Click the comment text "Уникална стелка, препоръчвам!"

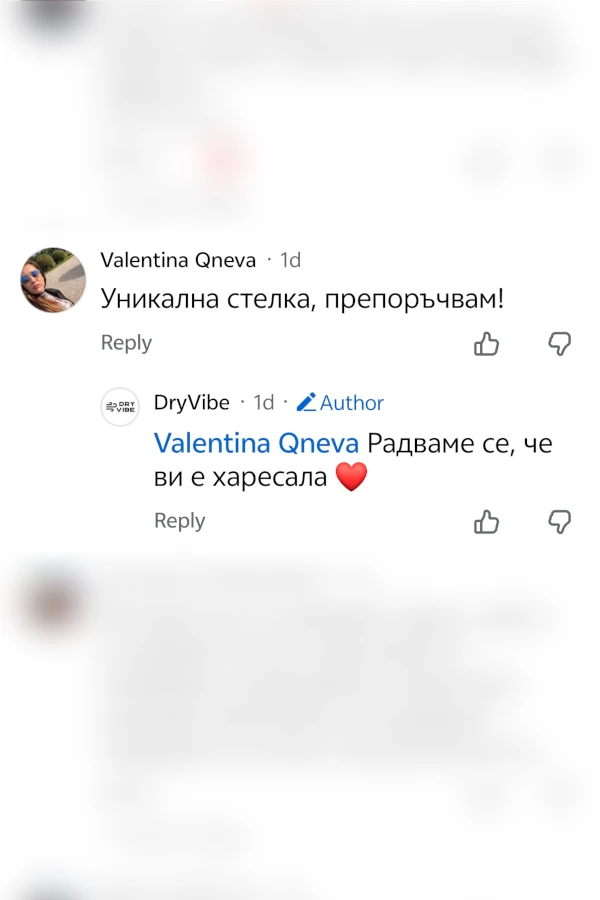[x=302, y=299]
